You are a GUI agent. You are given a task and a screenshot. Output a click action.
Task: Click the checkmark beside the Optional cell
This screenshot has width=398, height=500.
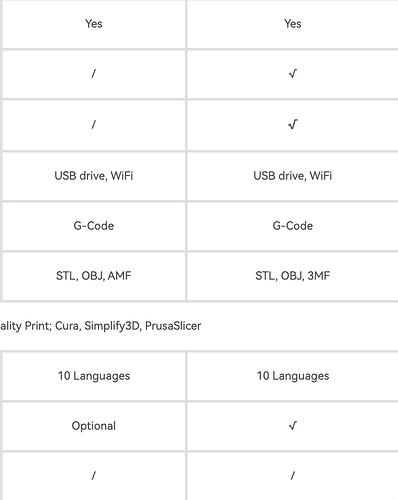coord(293,426)
